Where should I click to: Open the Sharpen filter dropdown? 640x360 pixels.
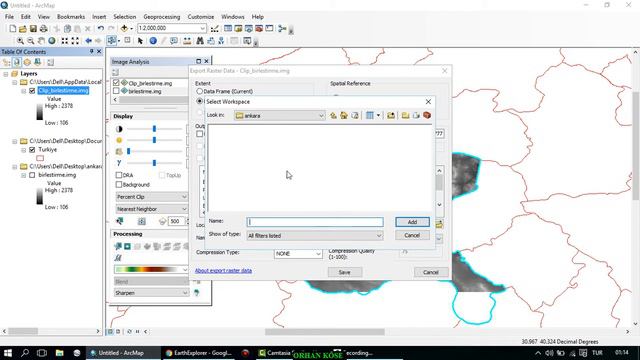point(184,293)
